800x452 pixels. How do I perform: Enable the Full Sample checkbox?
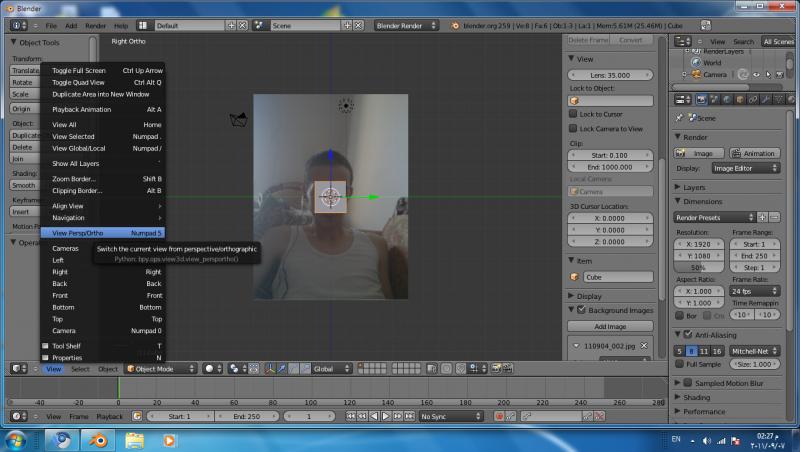tap(680, 364)
